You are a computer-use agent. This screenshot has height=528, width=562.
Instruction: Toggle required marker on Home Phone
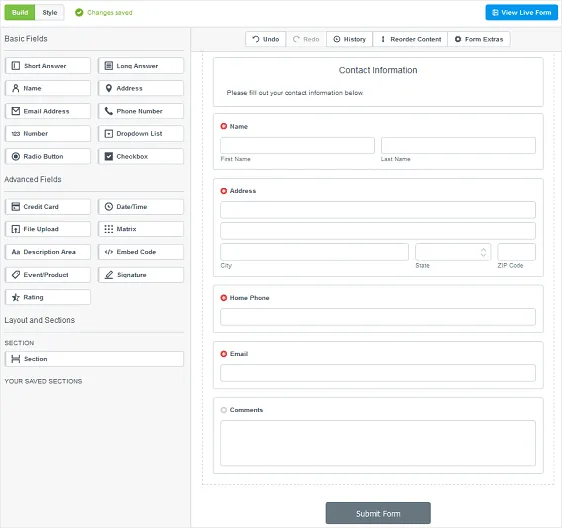click(224, 298)
